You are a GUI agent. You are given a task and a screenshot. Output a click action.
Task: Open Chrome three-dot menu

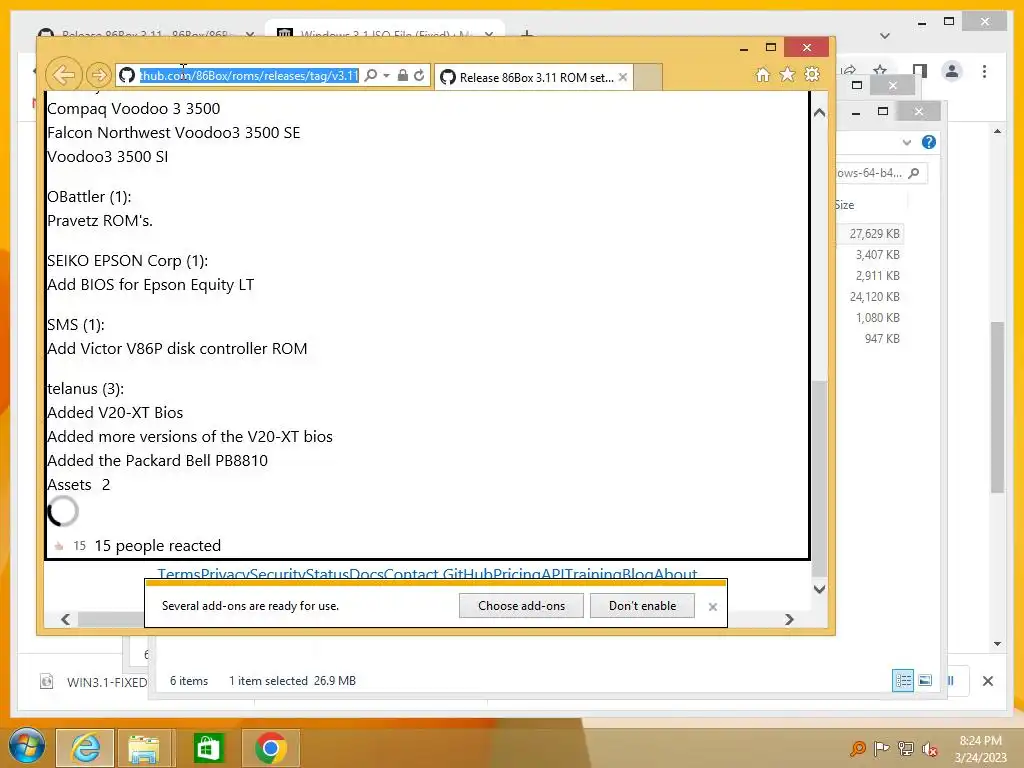(x=984, y=71)
